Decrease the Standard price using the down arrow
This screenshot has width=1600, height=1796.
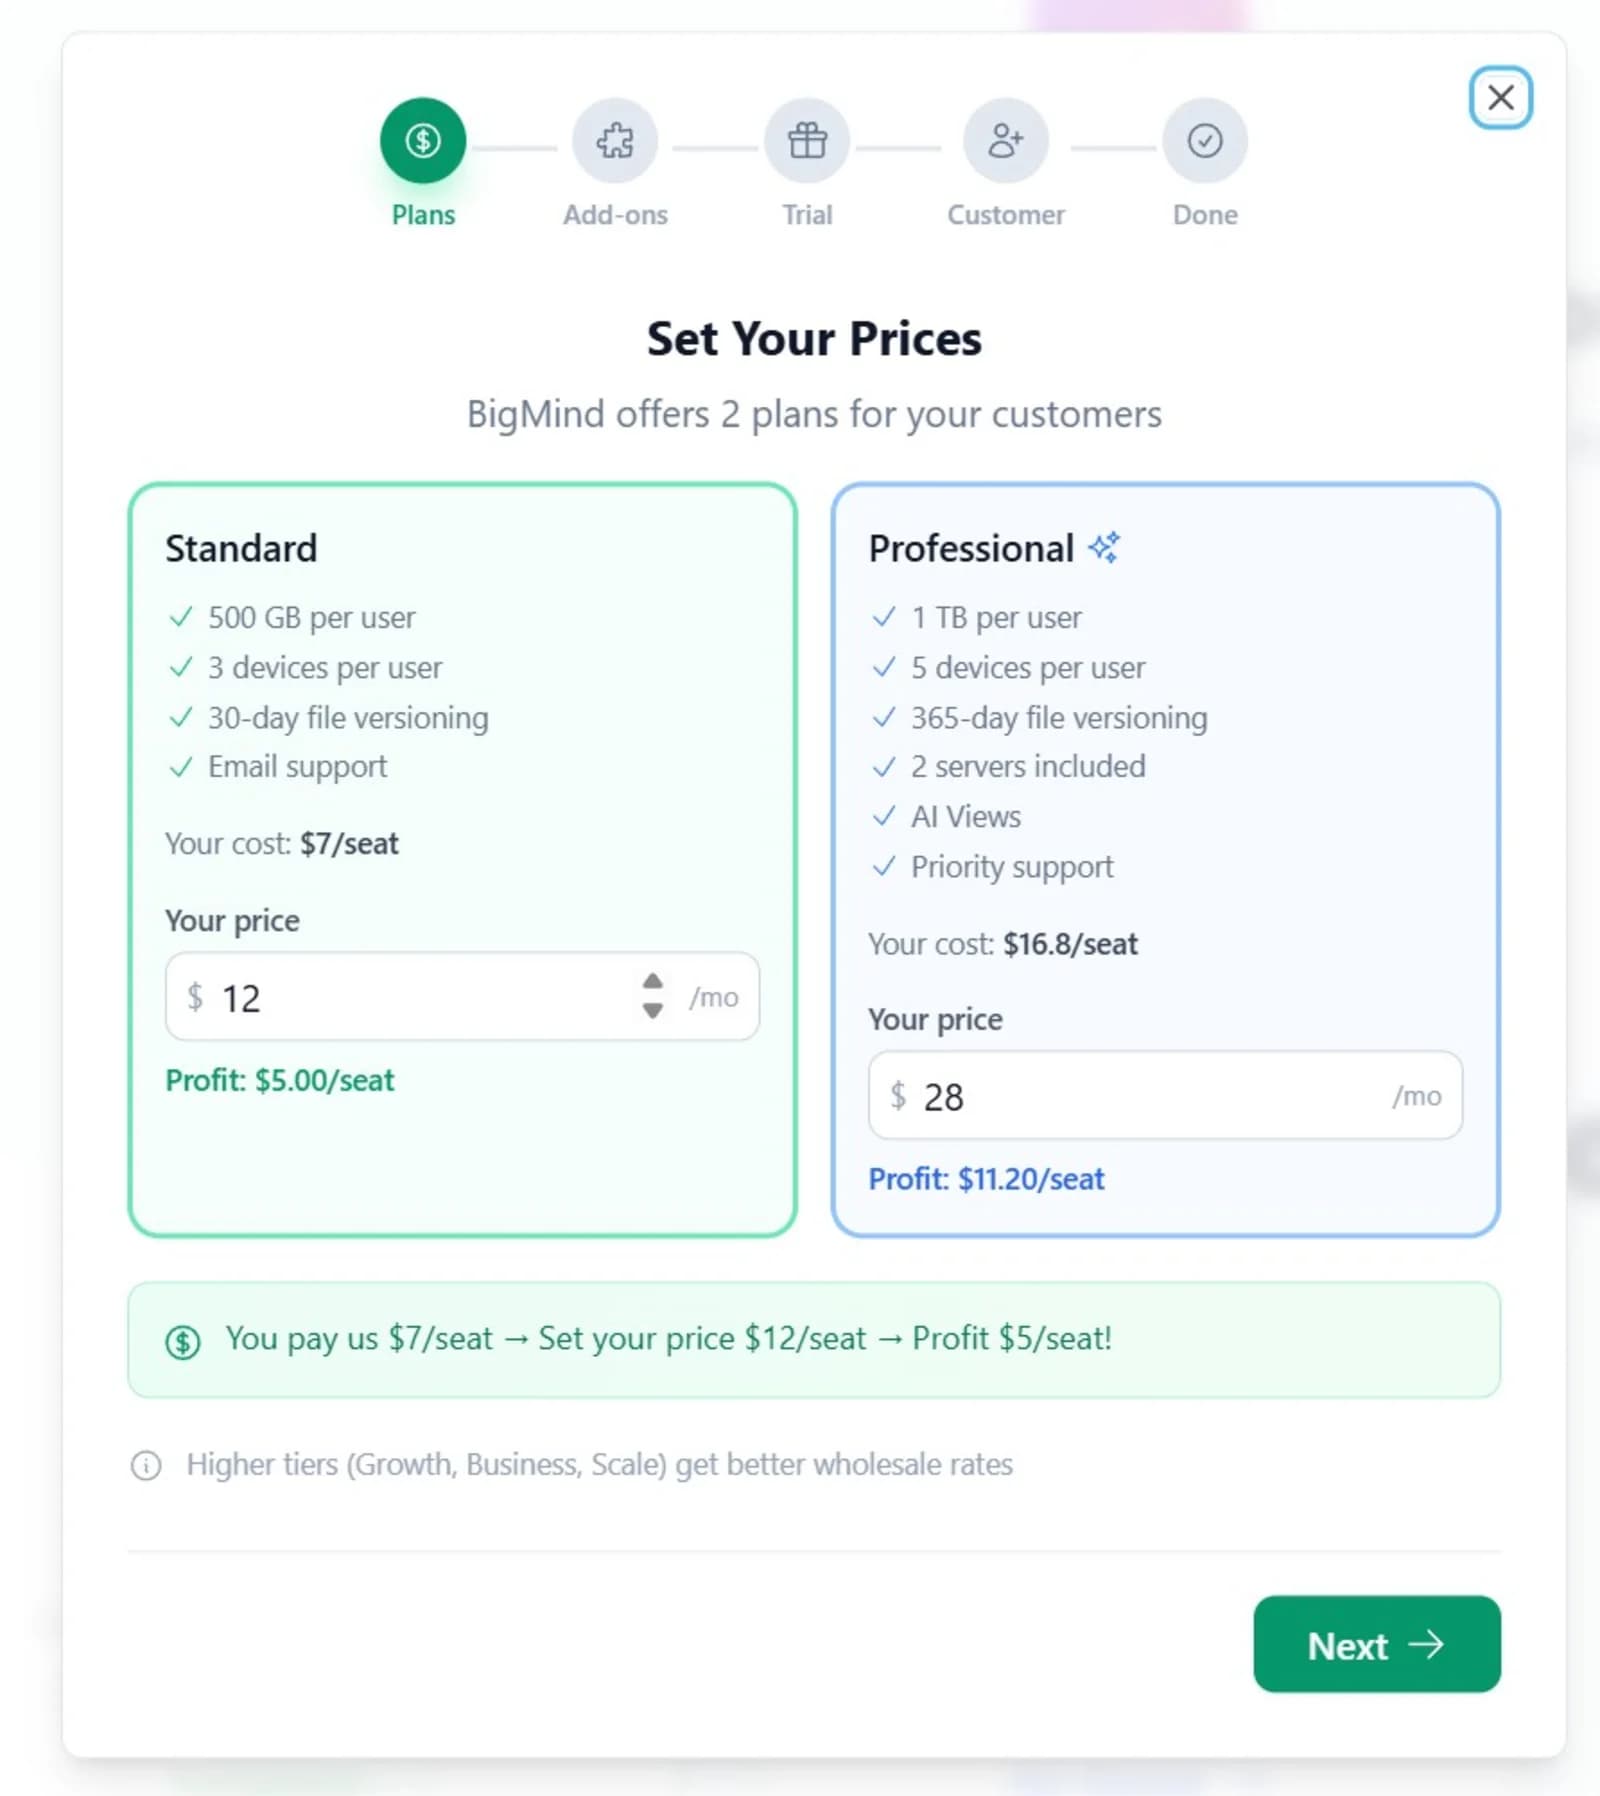click(x=651, y=1010)
